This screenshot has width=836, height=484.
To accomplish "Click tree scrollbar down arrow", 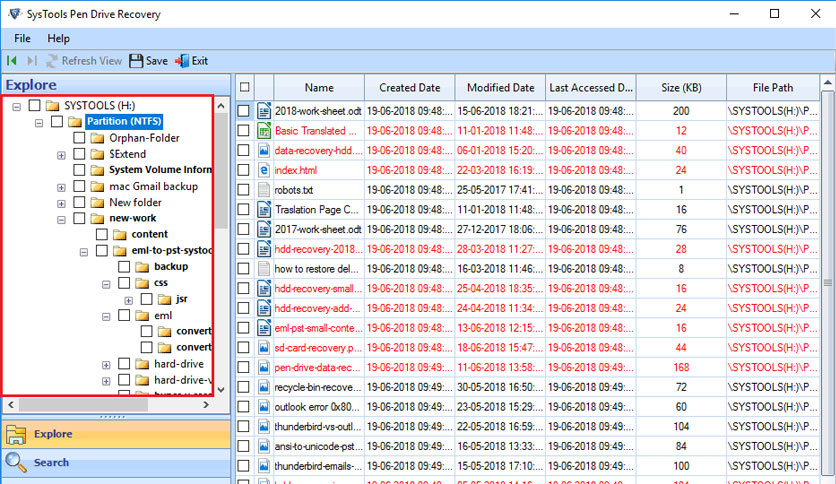I will (x=221, y=390).
